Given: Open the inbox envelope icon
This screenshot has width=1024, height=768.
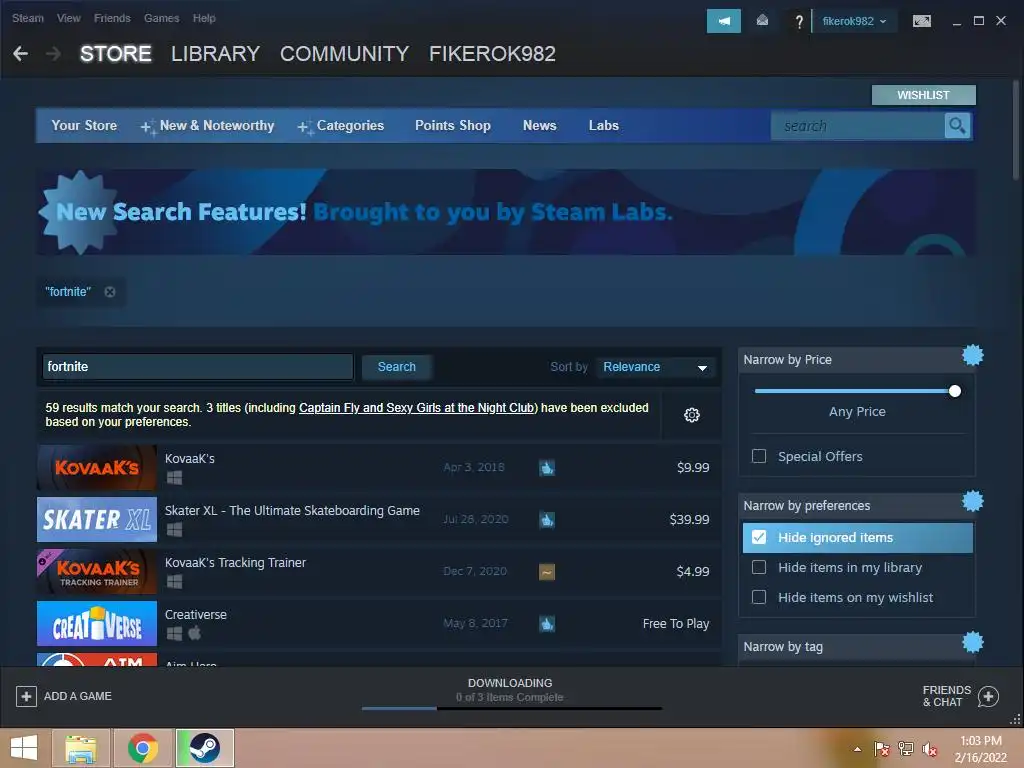Looking at the screenshot, I should (x=762, y=21).
